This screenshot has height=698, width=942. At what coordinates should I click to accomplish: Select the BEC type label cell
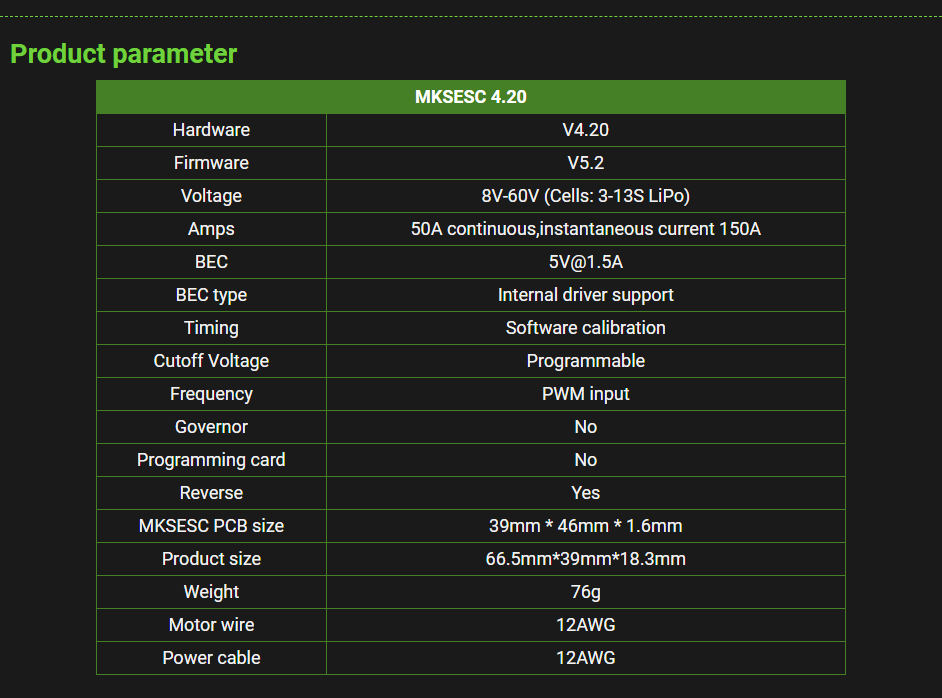(x=211, y=295)
